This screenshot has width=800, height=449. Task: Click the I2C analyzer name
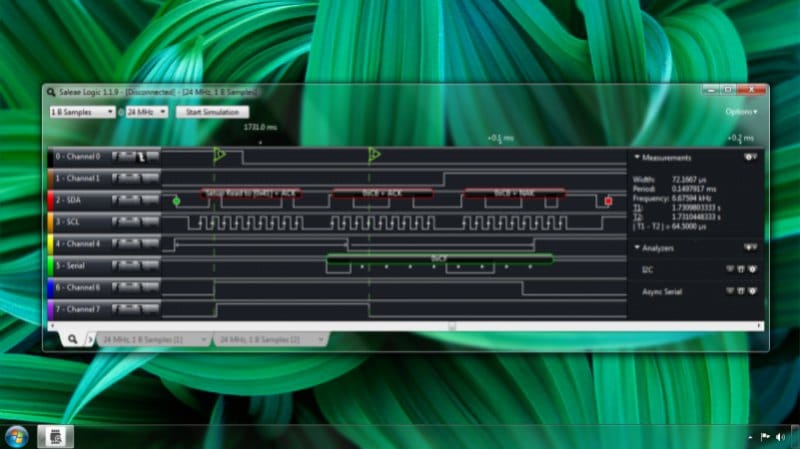[647, 269]
